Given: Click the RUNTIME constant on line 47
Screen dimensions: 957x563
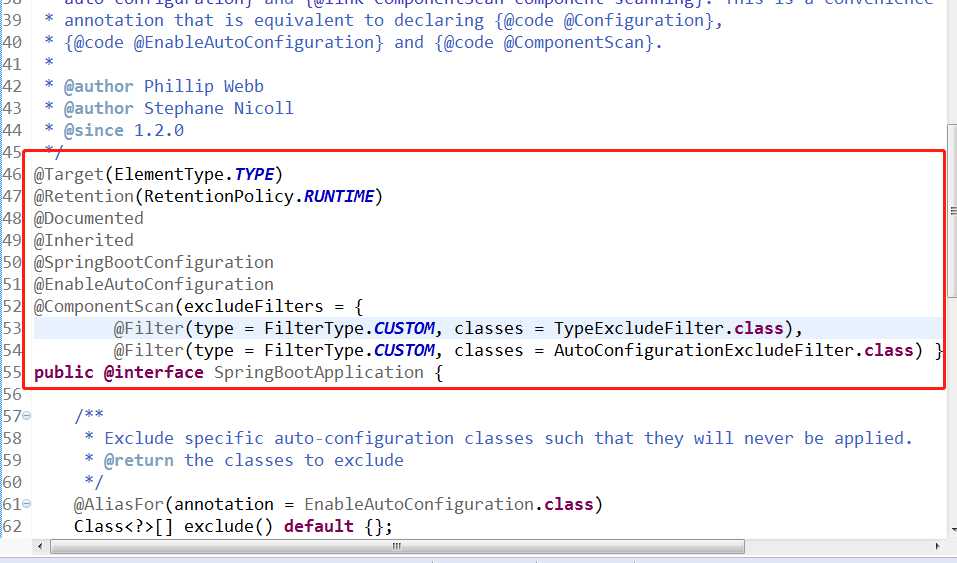Looking at the screenshot, I should [x=339, y=197].
